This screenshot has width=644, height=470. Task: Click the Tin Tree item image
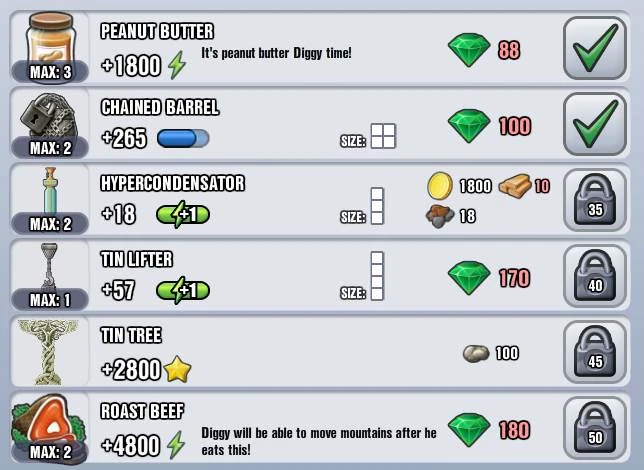pyautogui.click(x=48, y=352)
